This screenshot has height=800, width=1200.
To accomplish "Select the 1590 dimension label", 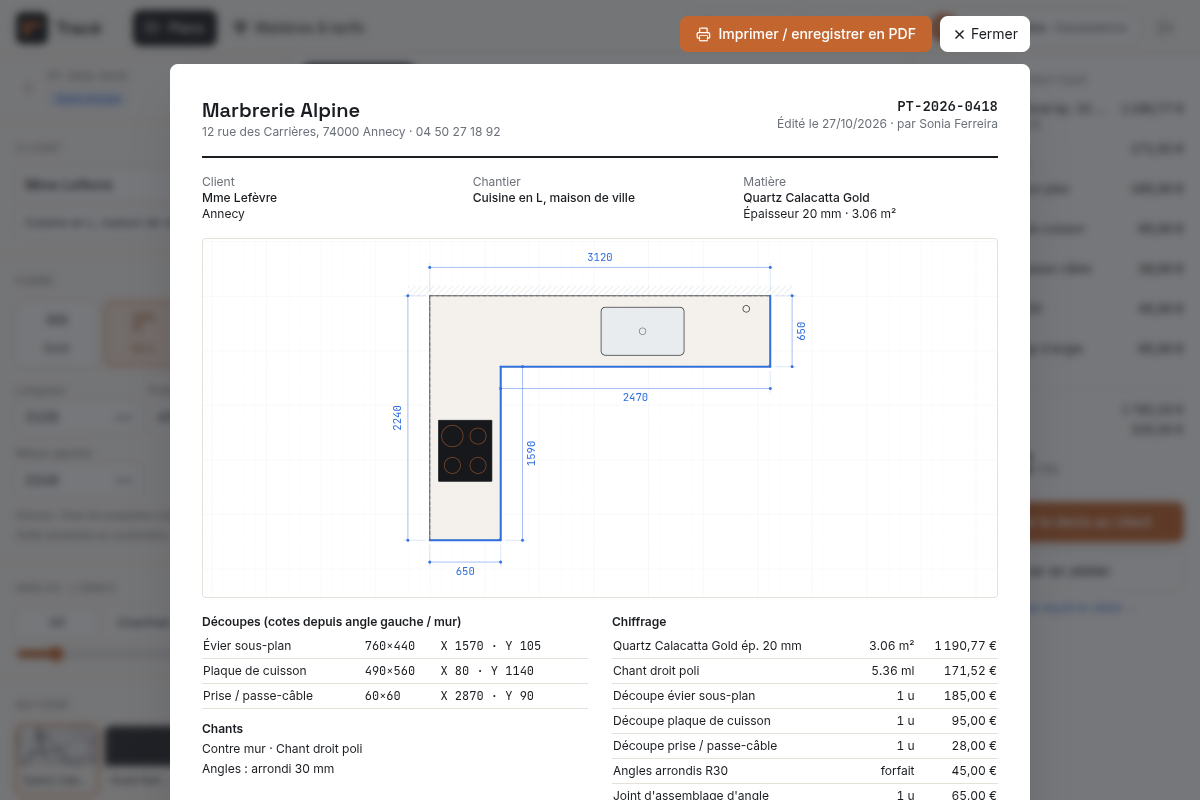I will tap(531, 453).
